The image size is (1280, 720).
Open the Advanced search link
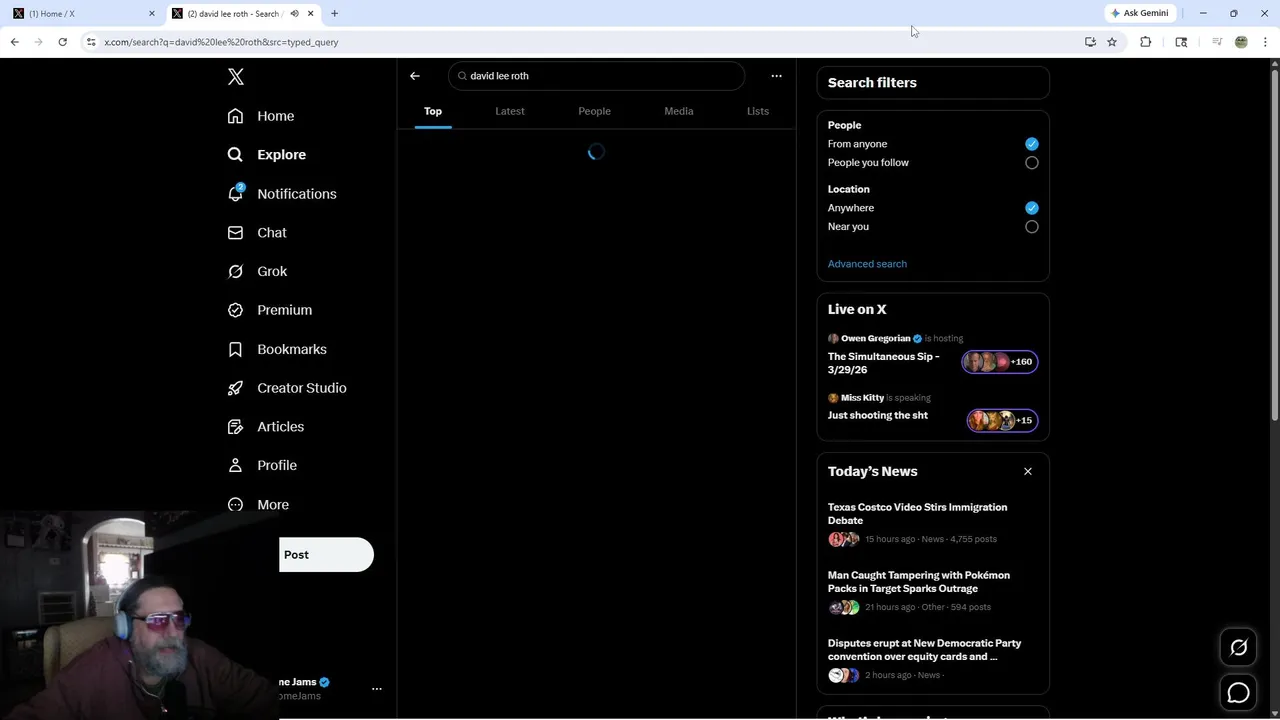pos(867,264)
